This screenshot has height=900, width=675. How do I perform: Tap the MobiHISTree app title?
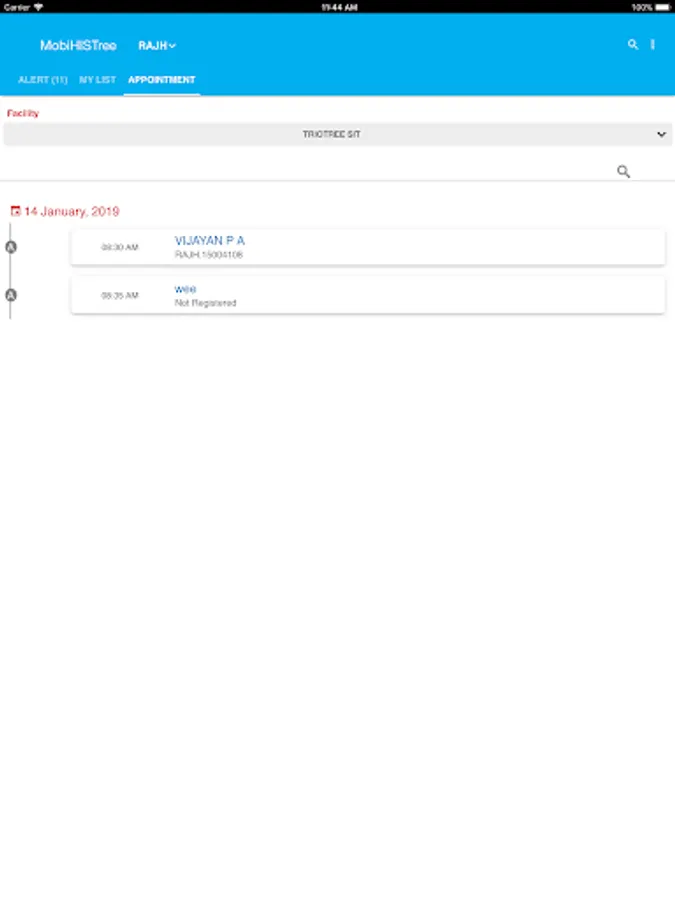(x=78, y=45)
